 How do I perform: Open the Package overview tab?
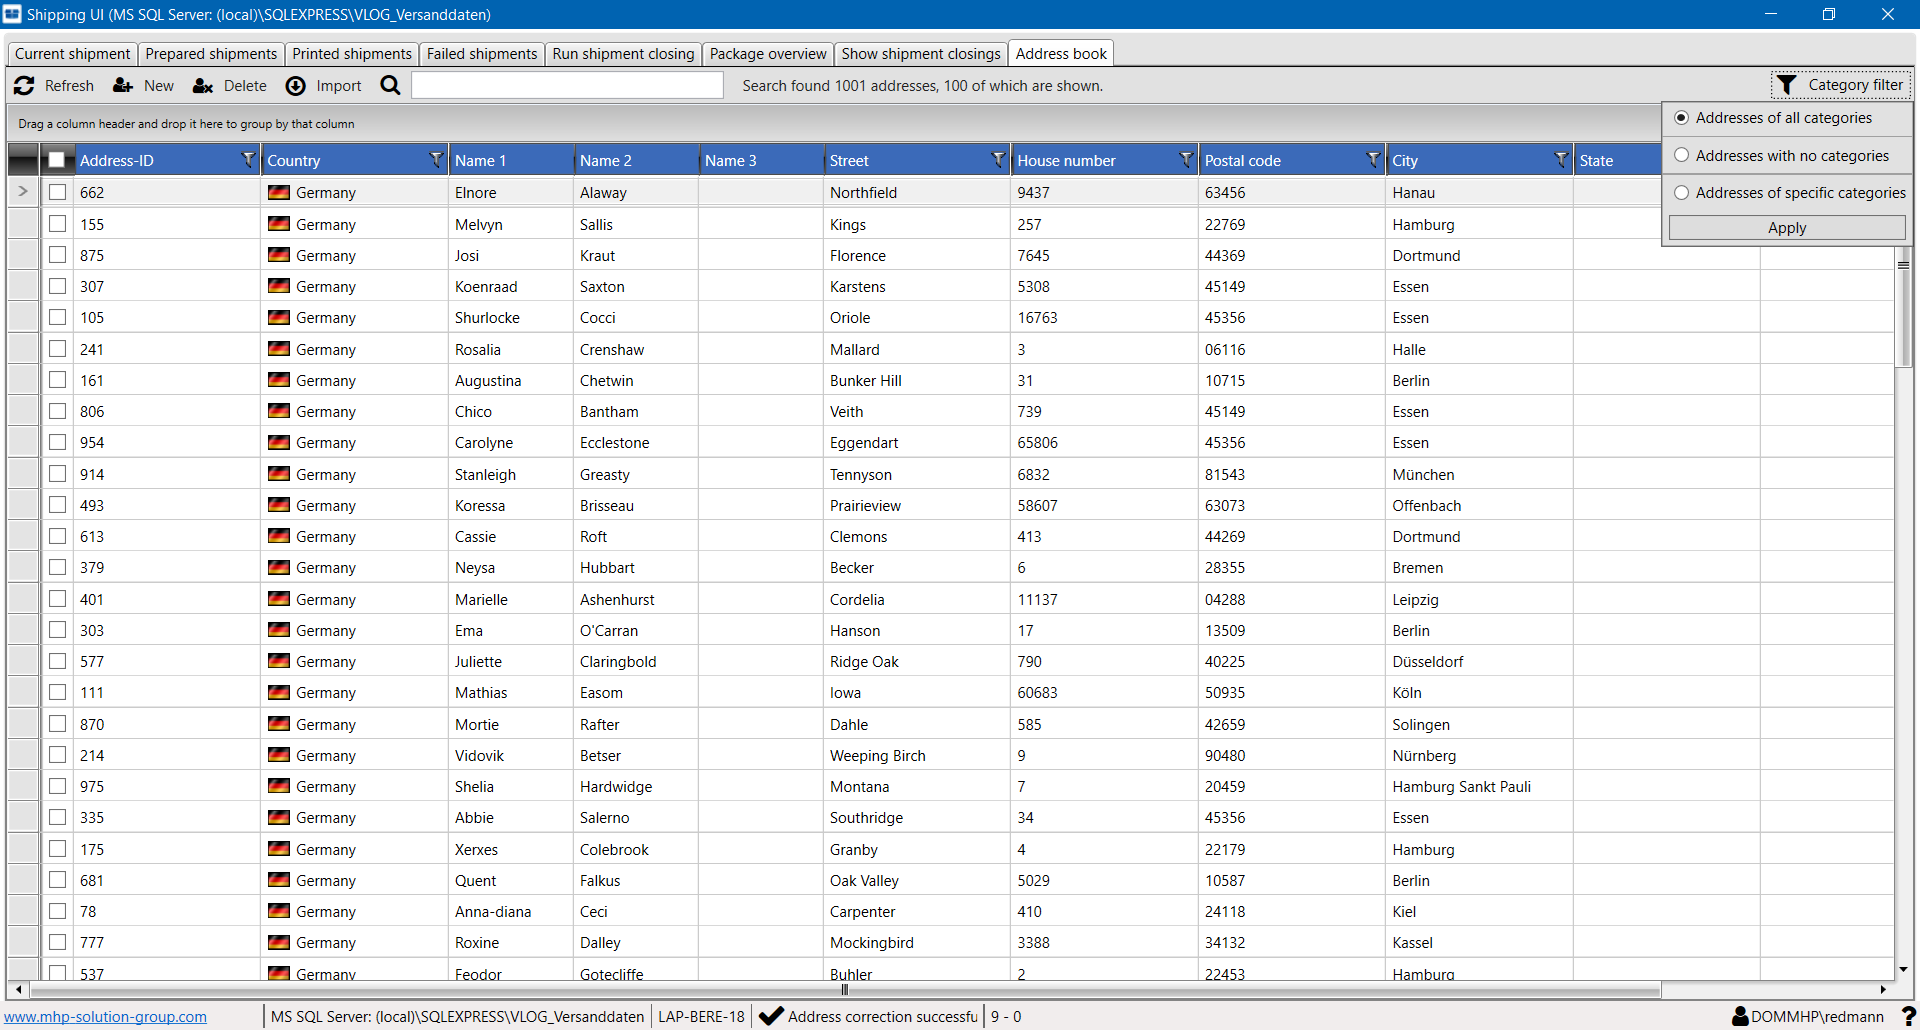point(767,54)
